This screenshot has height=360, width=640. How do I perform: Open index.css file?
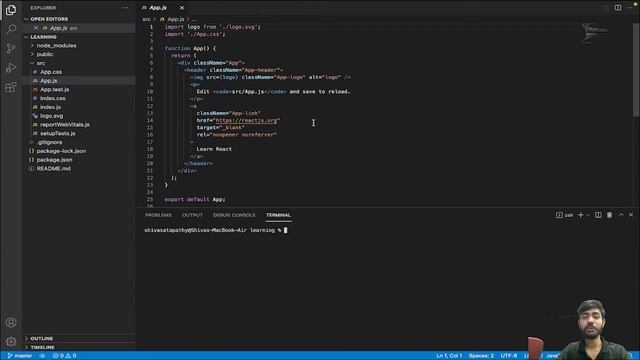coord(53,98)
